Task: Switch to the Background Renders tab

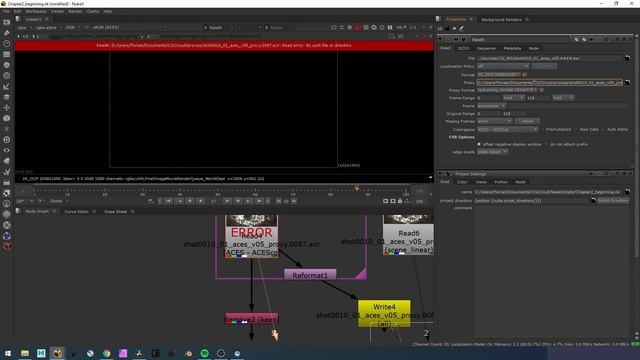Action: click(501, 20)
